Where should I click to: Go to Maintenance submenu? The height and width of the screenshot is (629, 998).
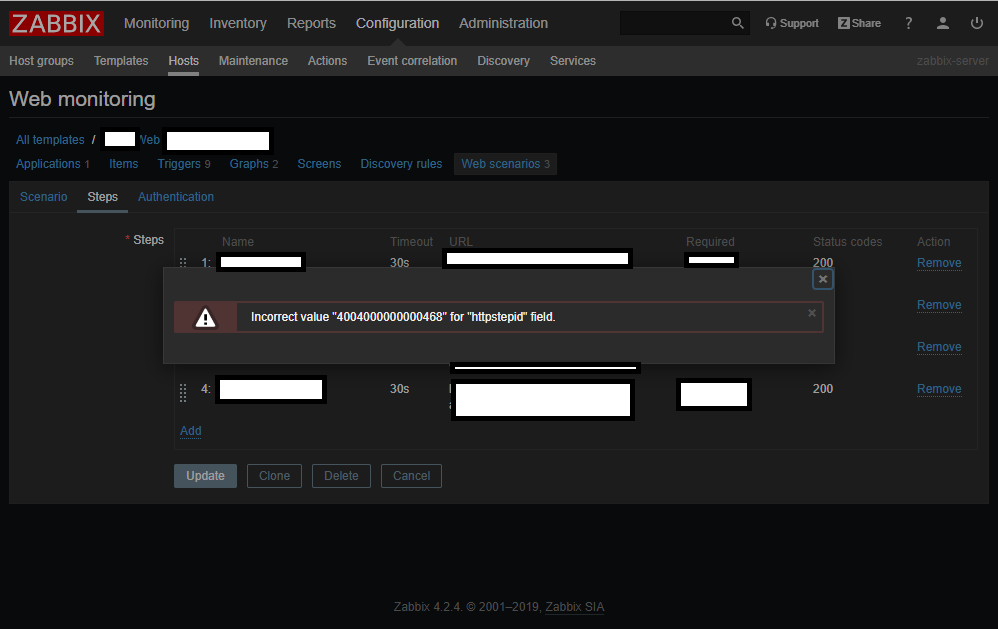pos(253,60)
